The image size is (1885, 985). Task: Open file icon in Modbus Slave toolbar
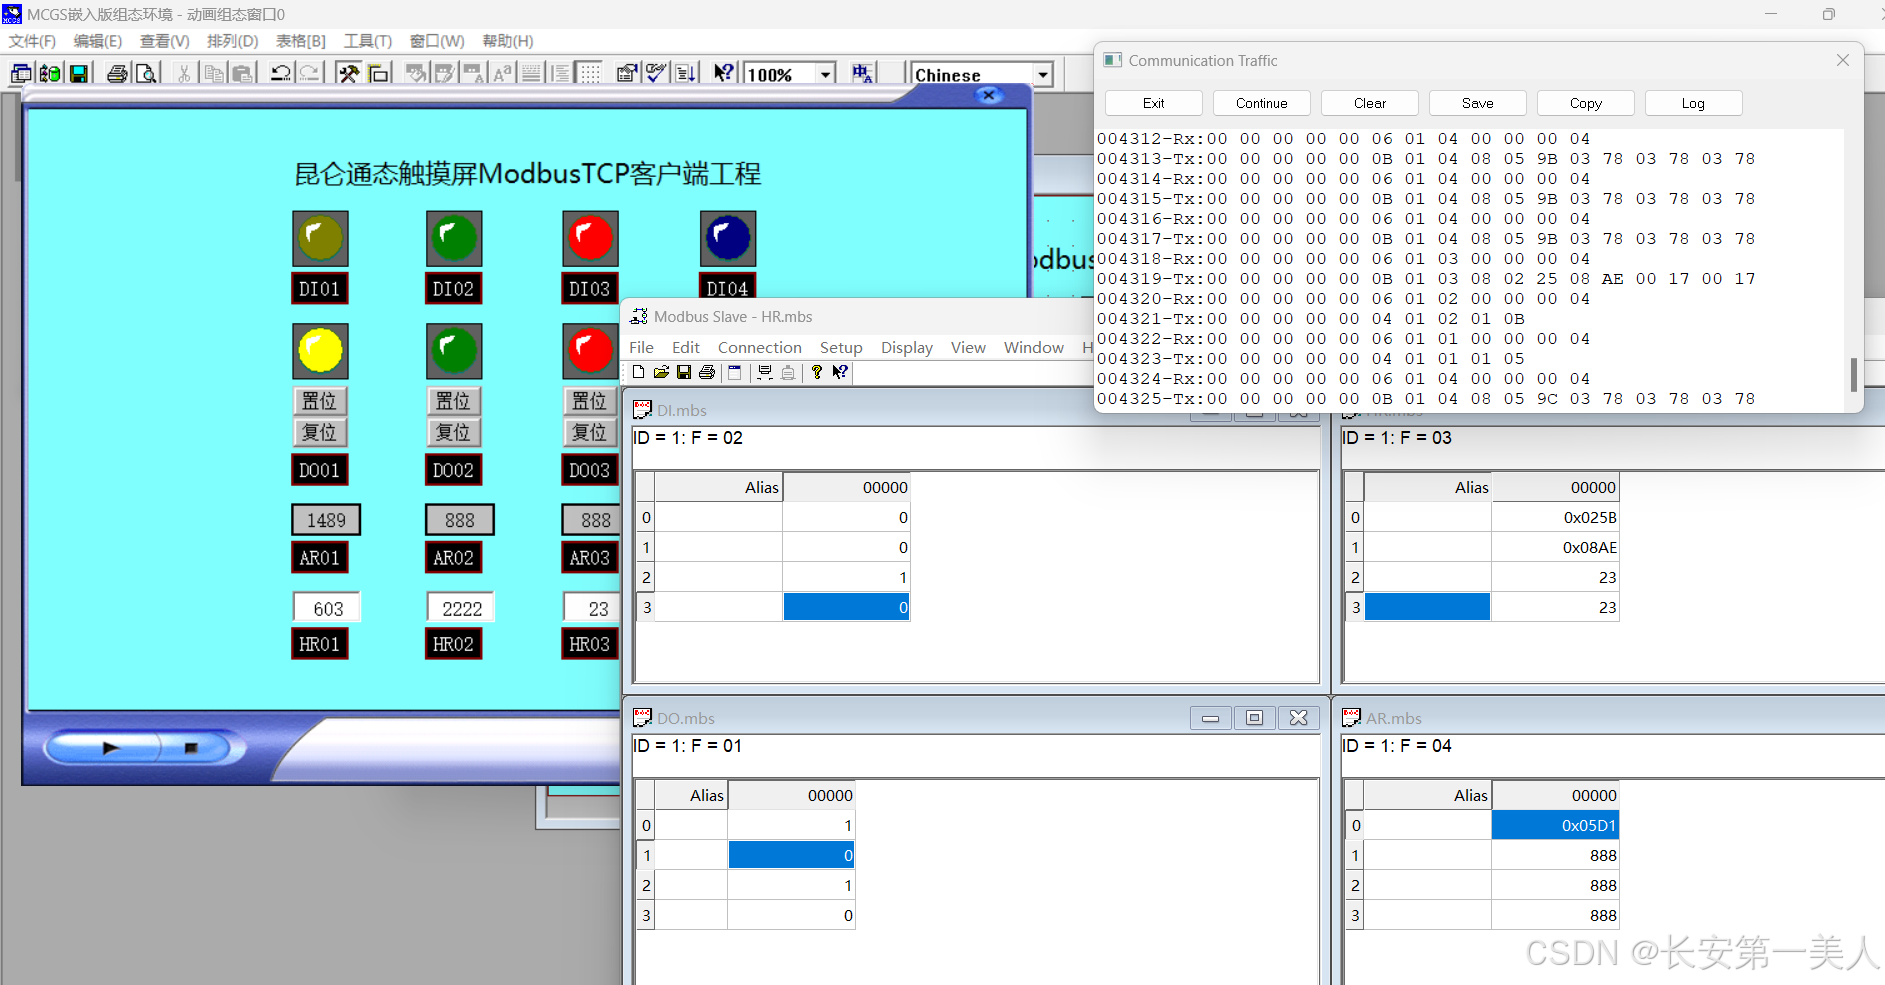pos(661,372)
